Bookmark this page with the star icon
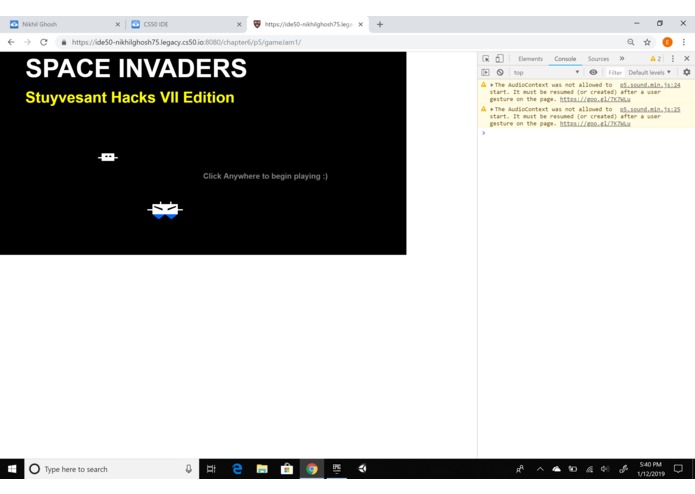The image size is (695, 494). [647, 42]
